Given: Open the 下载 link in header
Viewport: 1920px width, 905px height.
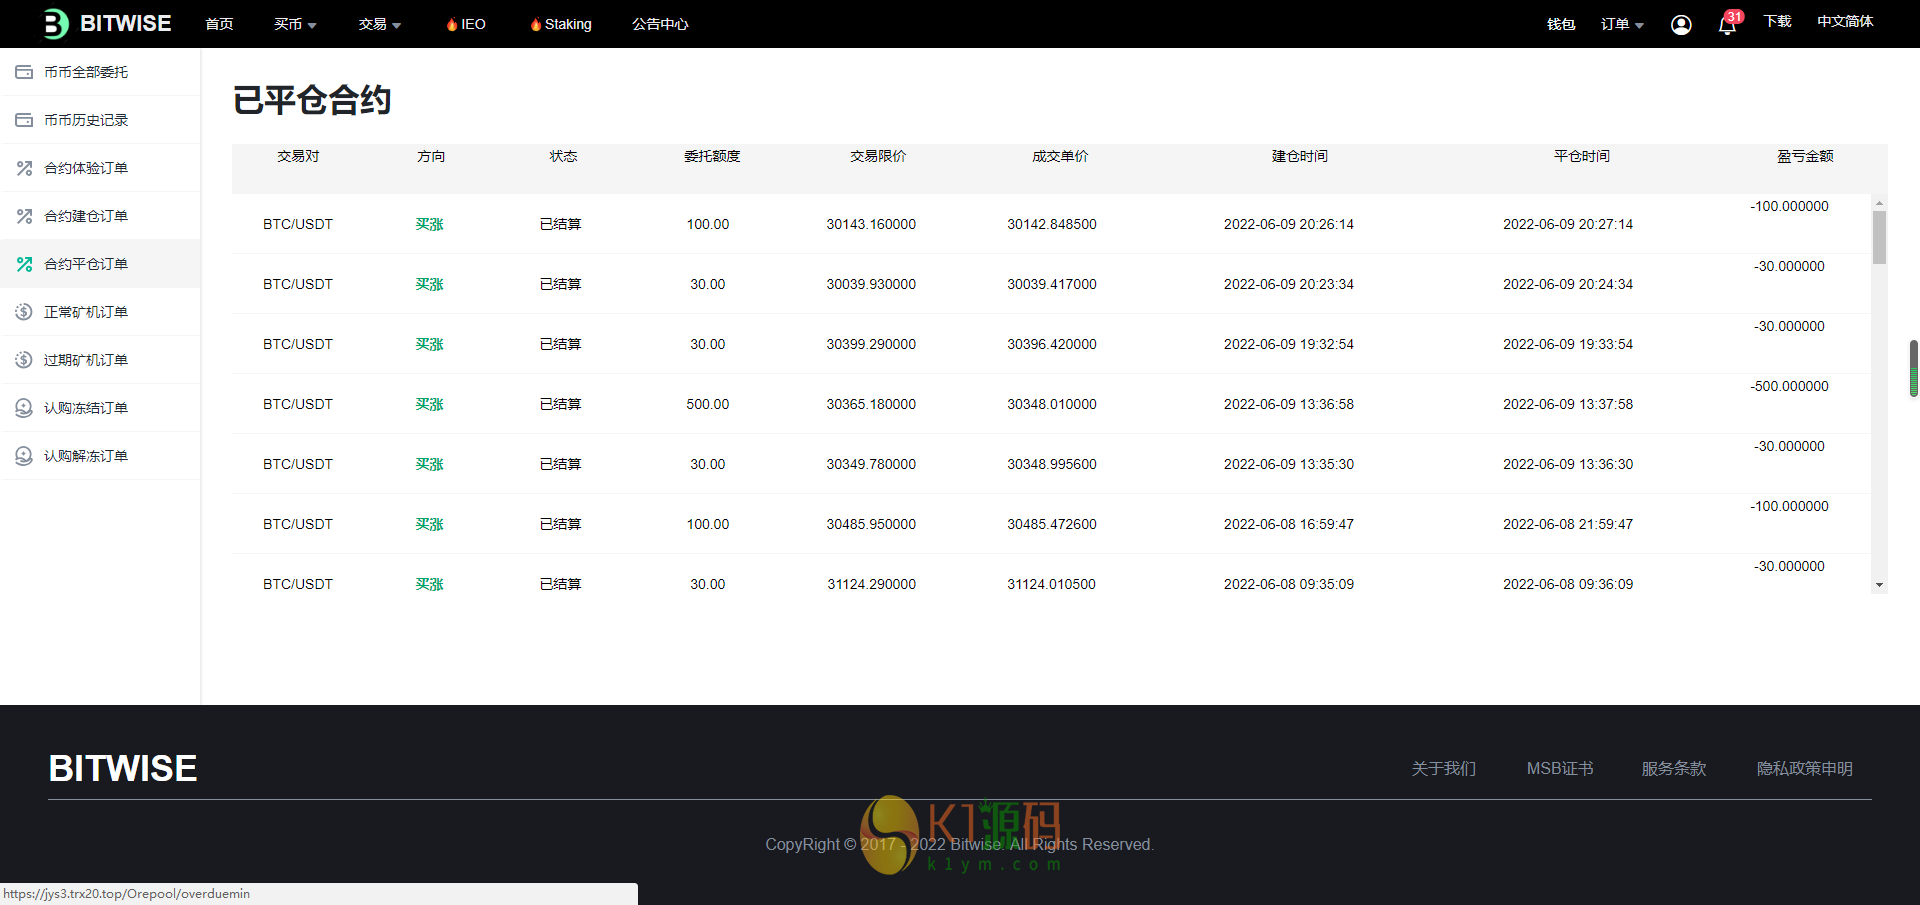Looking at the screenshot, I should coord(1777,22).
